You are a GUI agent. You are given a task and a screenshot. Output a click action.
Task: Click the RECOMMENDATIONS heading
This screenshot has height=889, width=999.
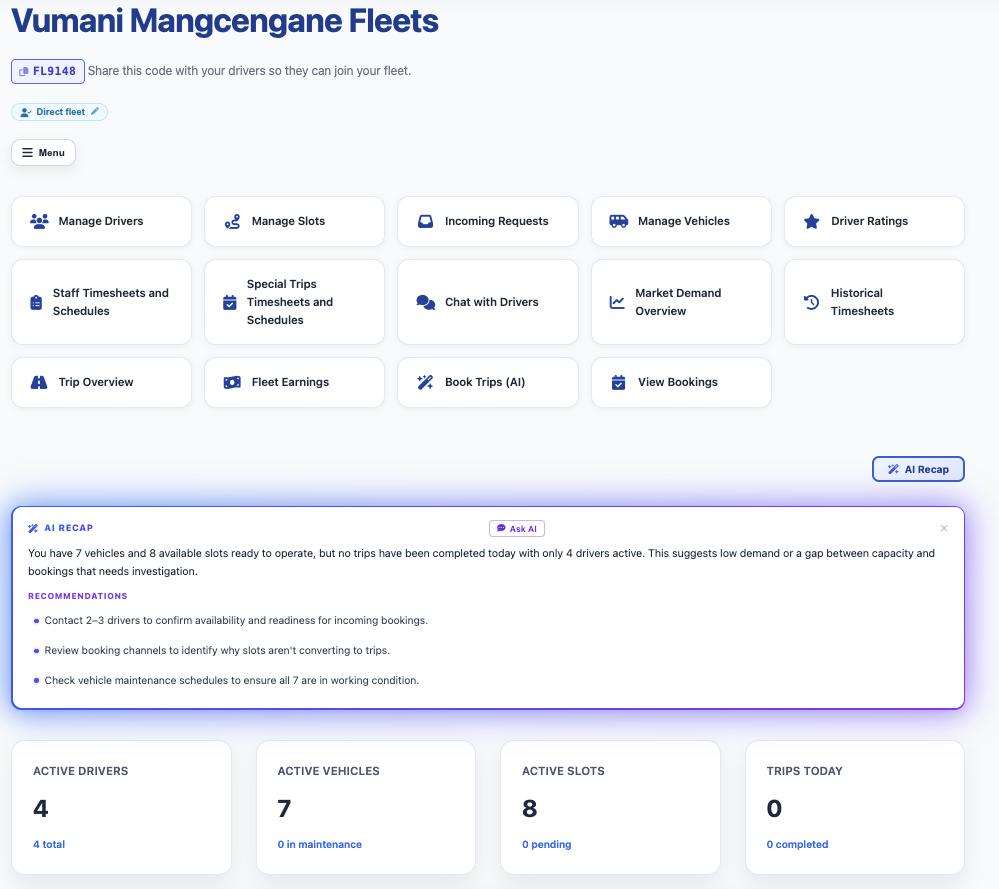point(78,596)
